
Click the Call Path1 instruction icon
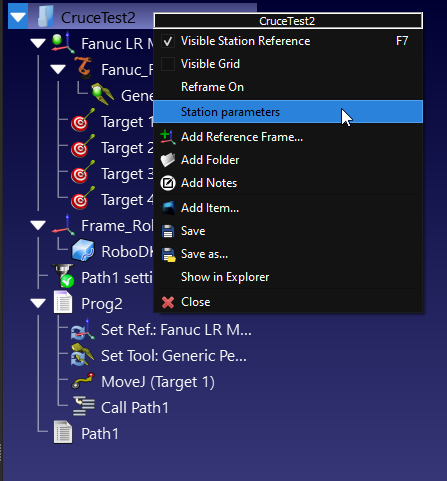click(x=83, y=406)
